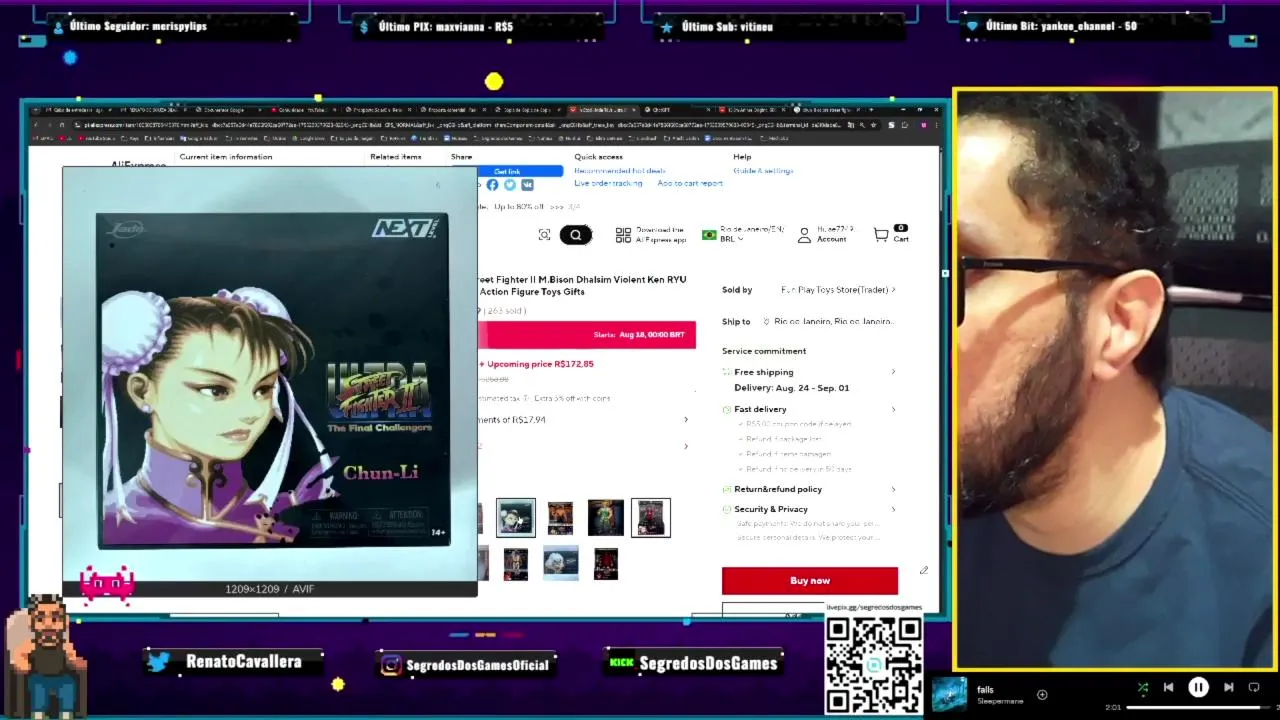Click the 'falls' album cover art

point(949,694)
